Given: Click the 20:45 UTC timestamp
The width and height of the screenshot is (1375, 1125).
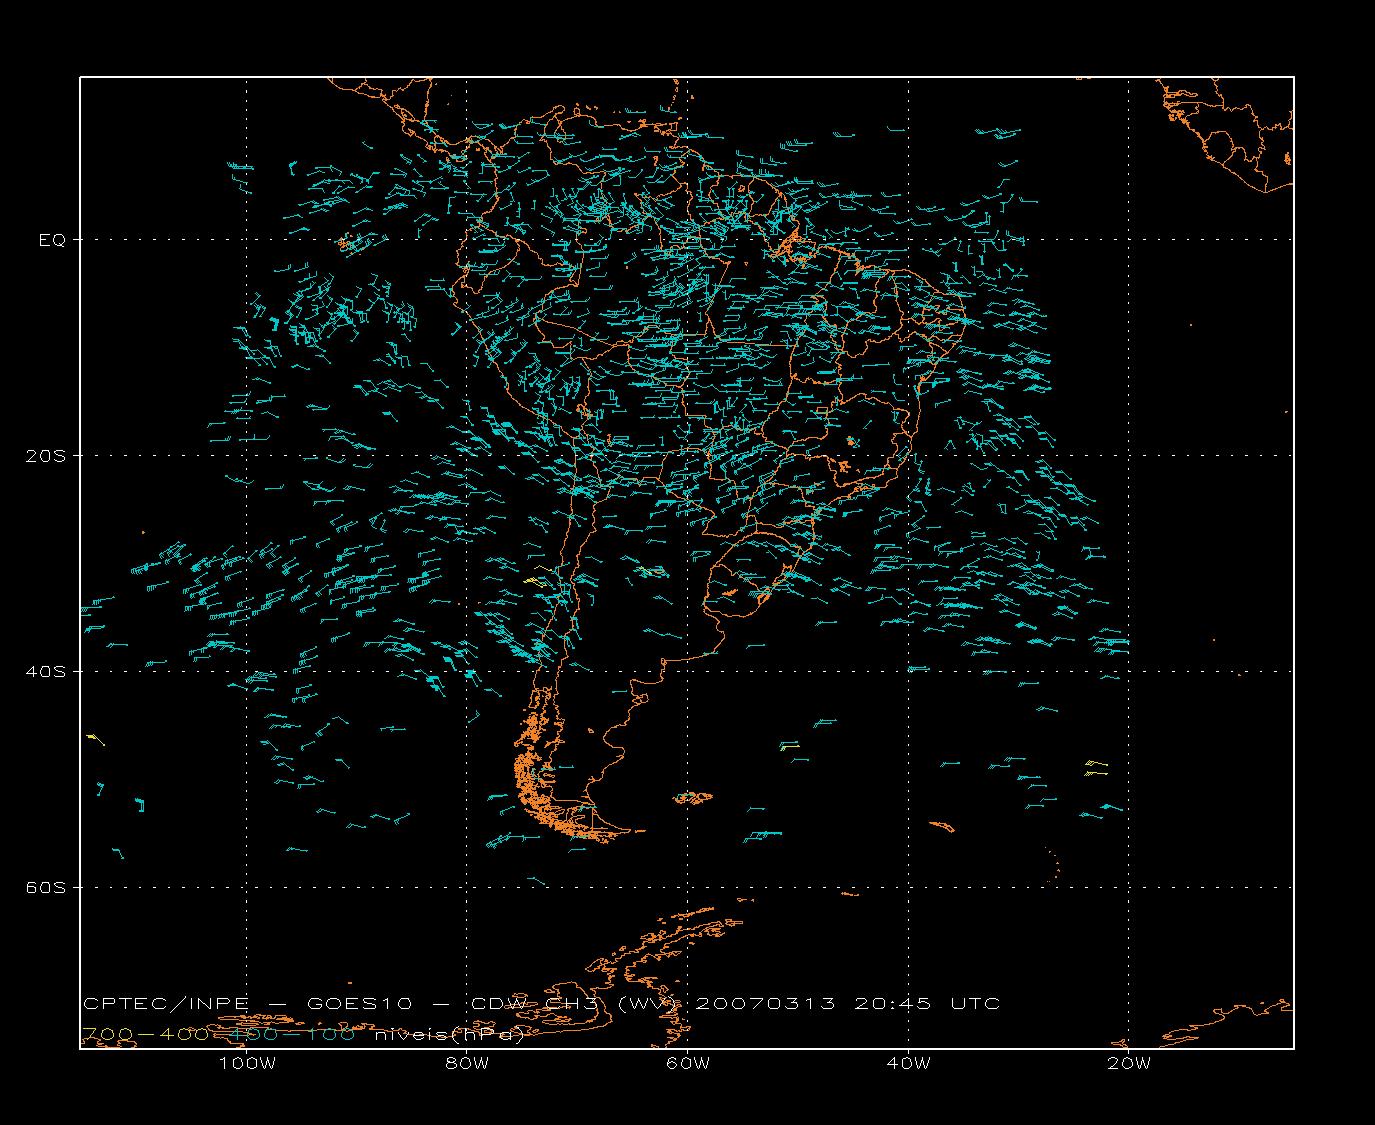Looking at the screenshot, I should point(927,1003).
